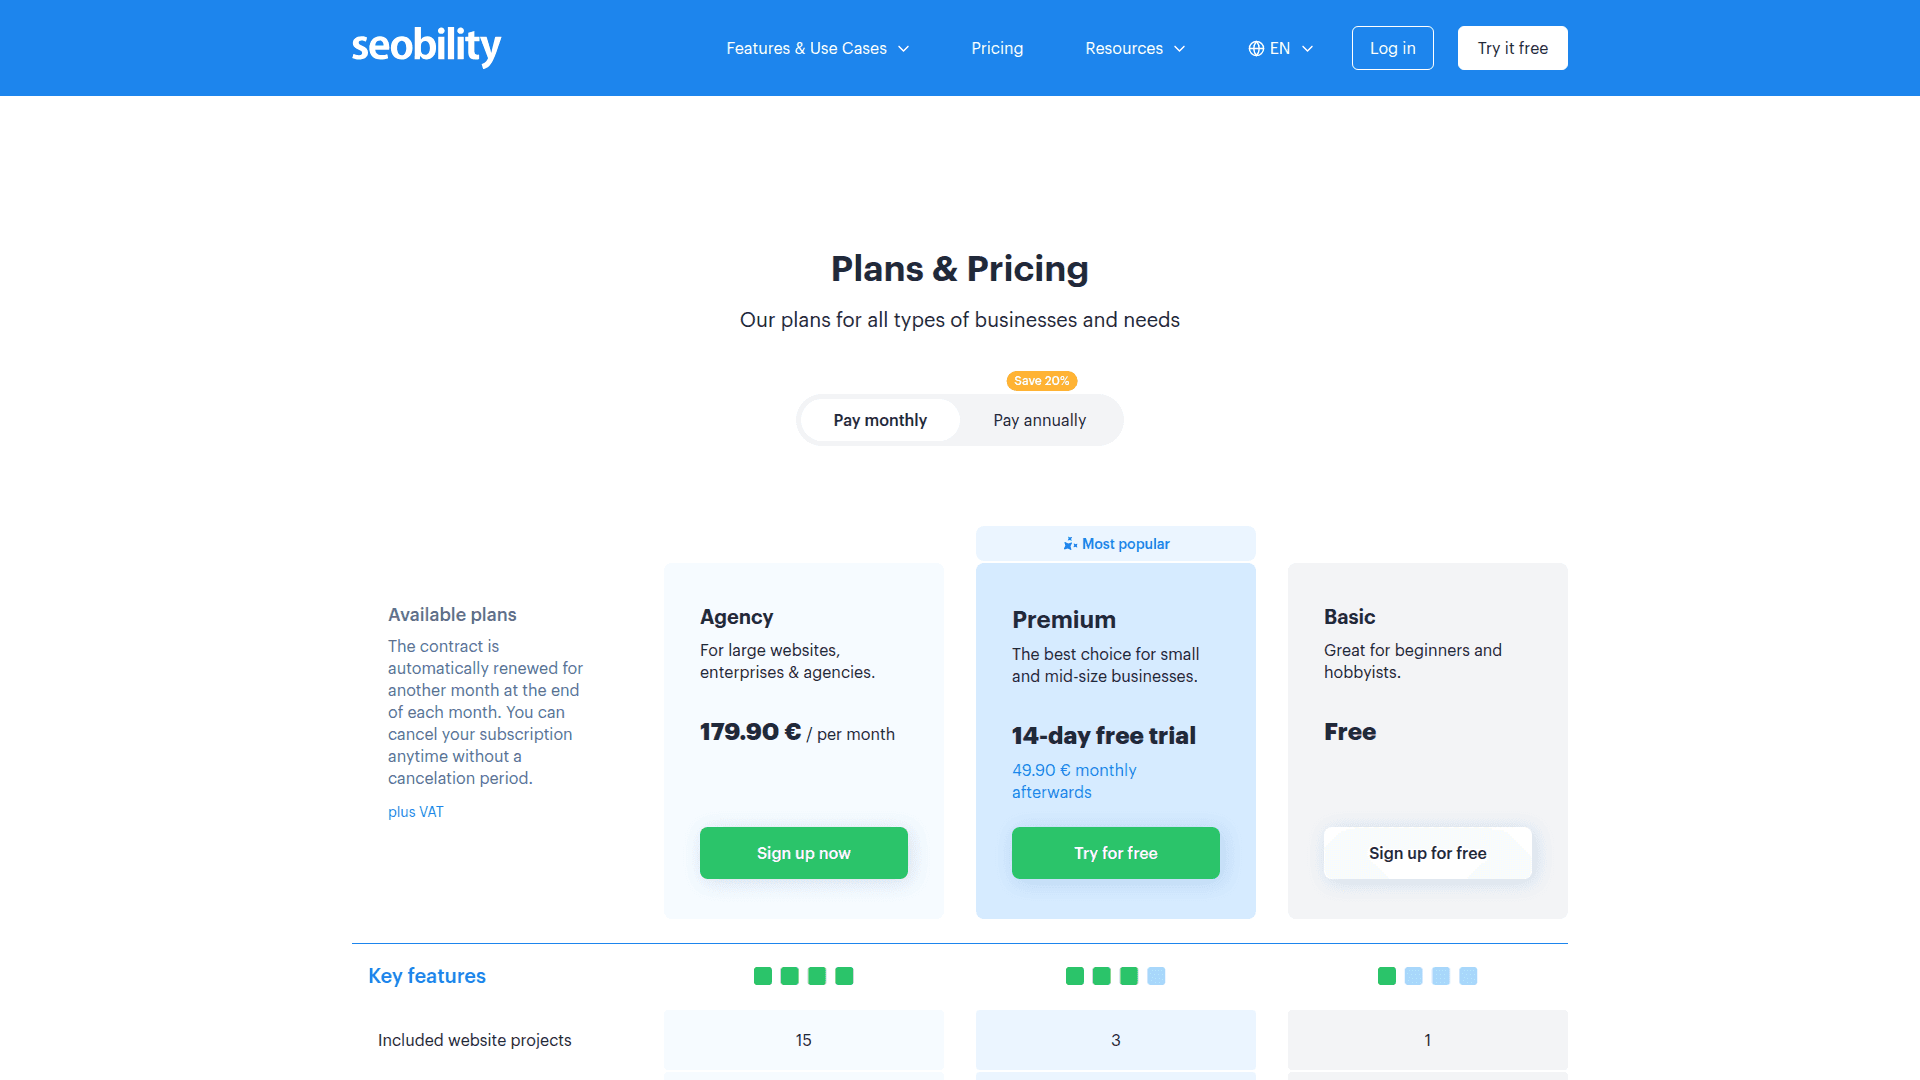Start the Premium free trial
Viewport: 1920px width, 1080px height.
[1115, 852]
